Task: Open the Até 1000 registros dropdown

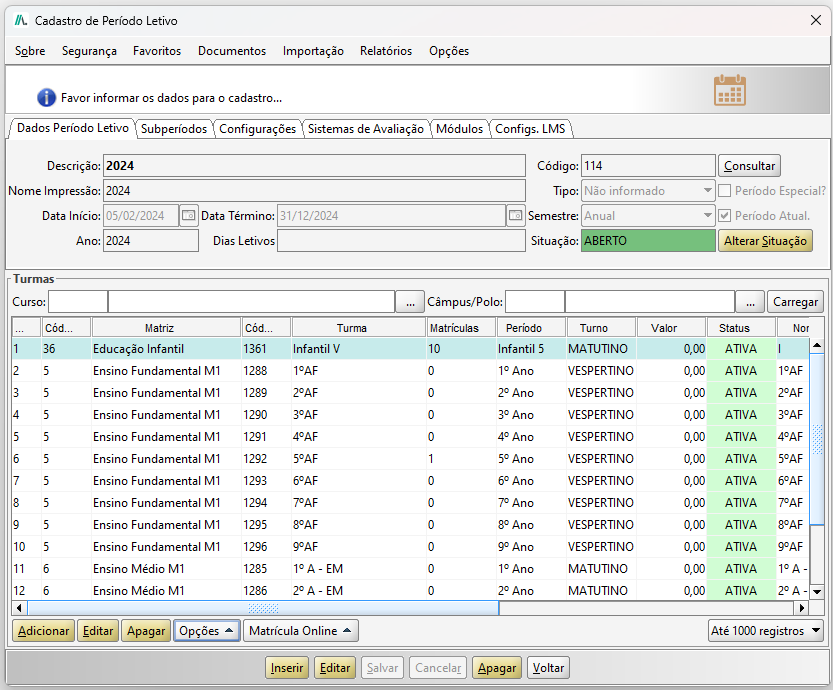Action: 766,631
